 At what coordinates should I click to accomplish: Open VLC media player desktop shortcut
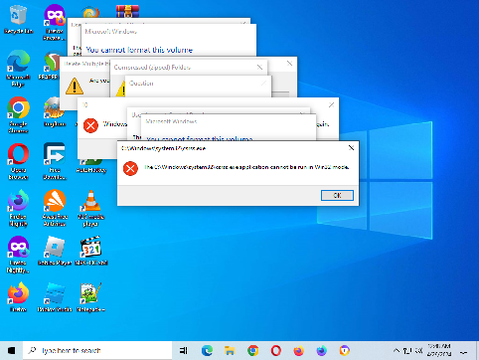coord(91,208)
